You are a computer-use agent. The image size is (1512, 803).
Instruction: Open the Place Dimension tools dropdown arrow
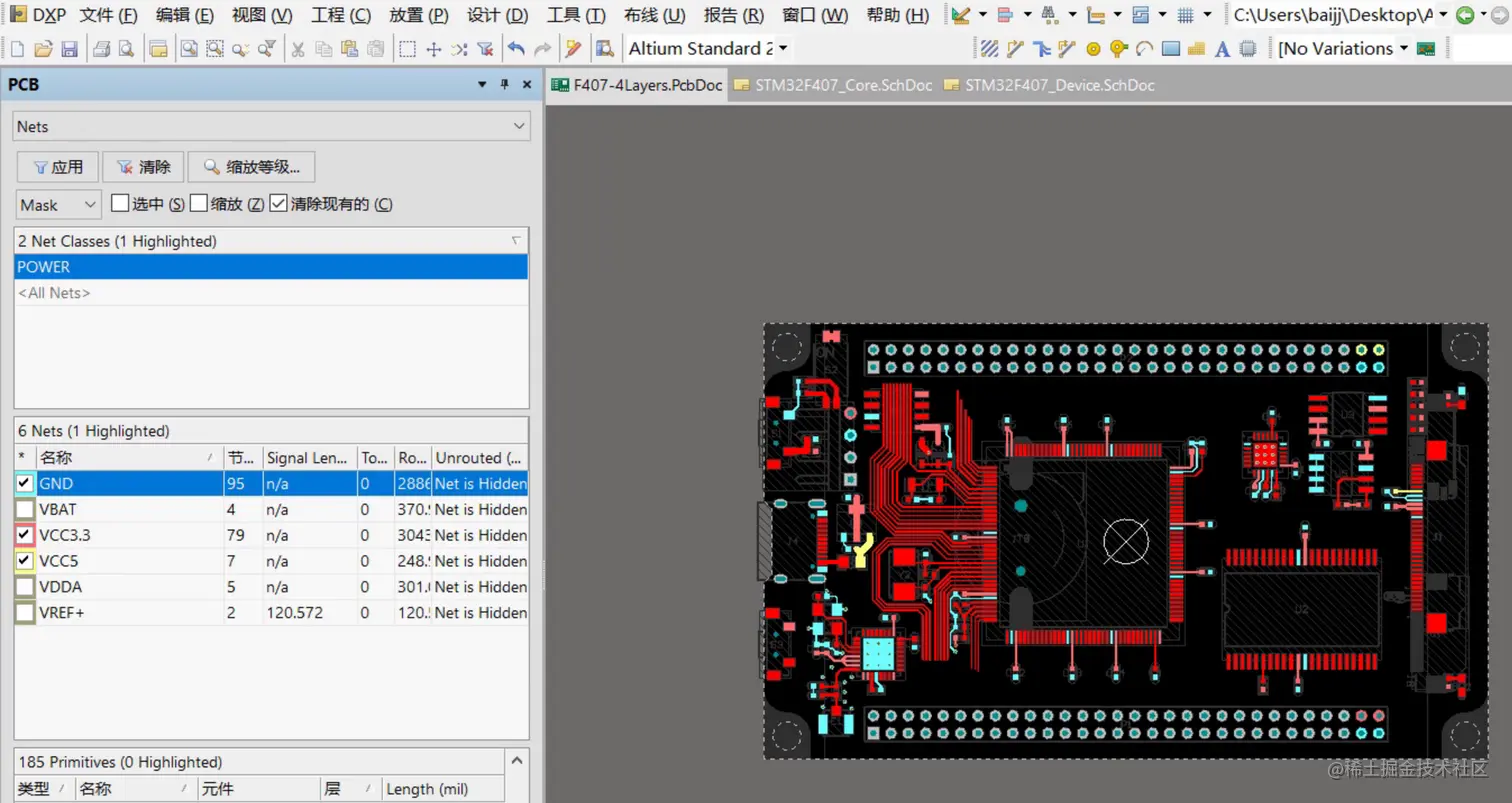1117,15
